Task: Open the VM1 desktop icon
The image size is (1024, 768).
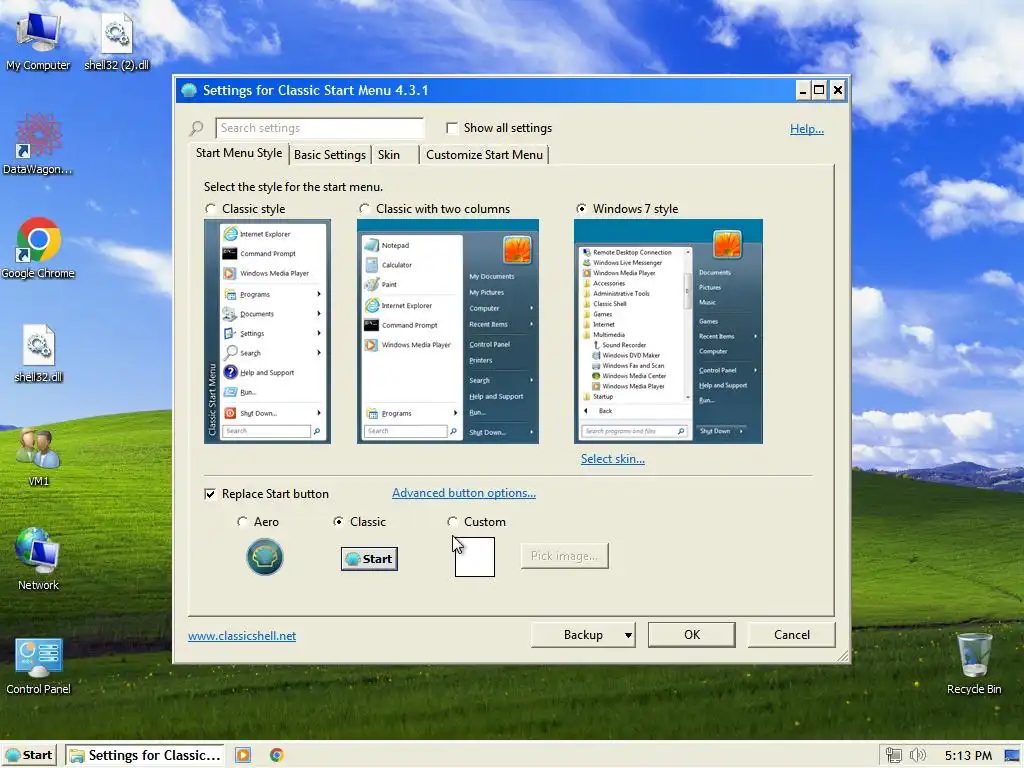Action: point(38,457)
